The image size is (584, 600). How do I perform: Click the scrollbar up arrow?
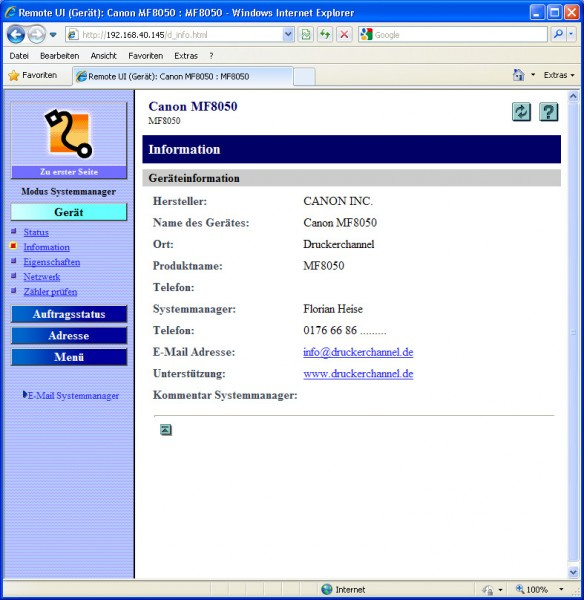[x=573, y=96]
